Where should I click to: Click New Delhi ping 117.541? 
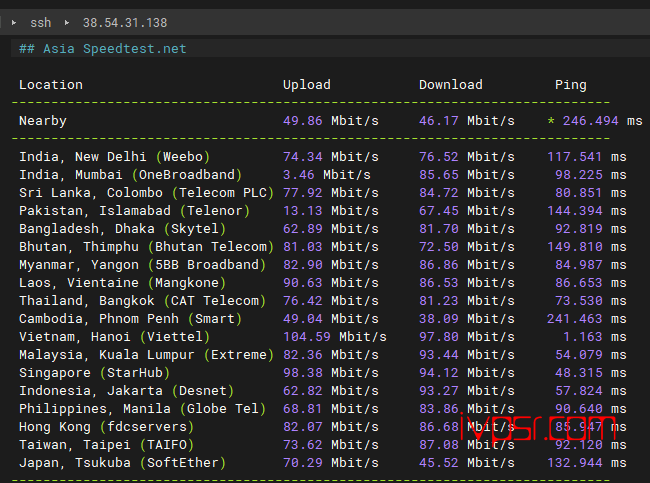coord(574,157)
